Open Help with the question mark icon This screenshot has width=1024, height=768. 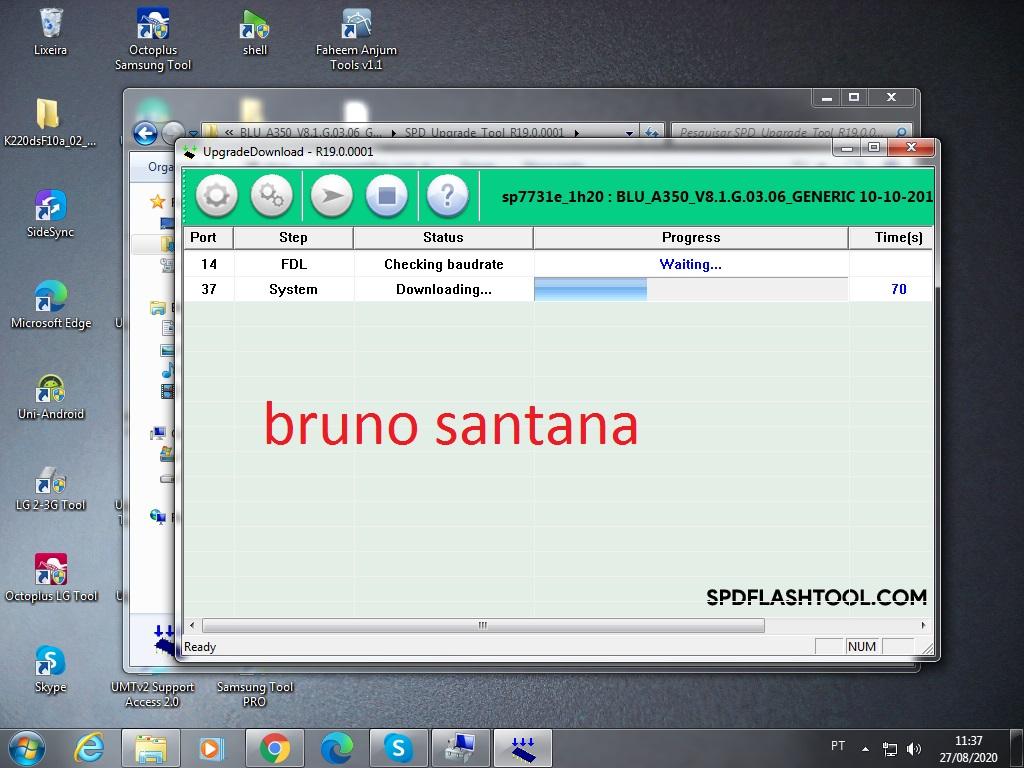(447, 195)
